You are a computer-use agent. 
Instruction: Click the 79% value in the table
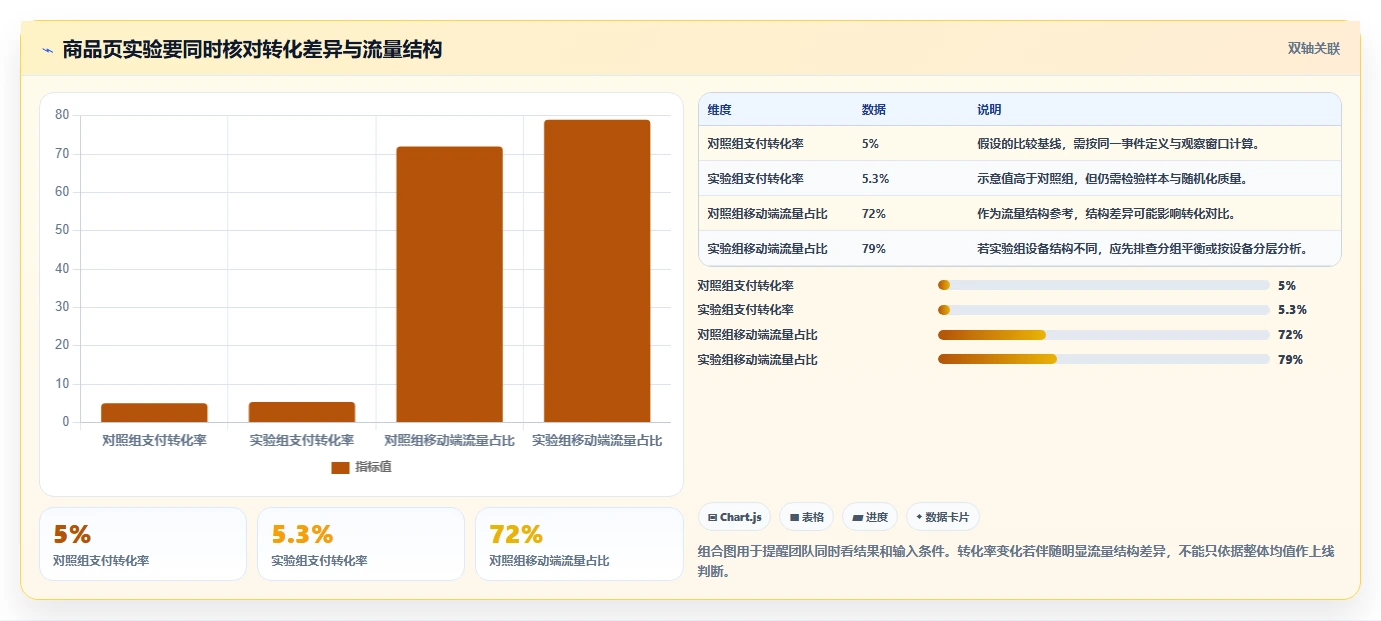[x=873, y=249]
